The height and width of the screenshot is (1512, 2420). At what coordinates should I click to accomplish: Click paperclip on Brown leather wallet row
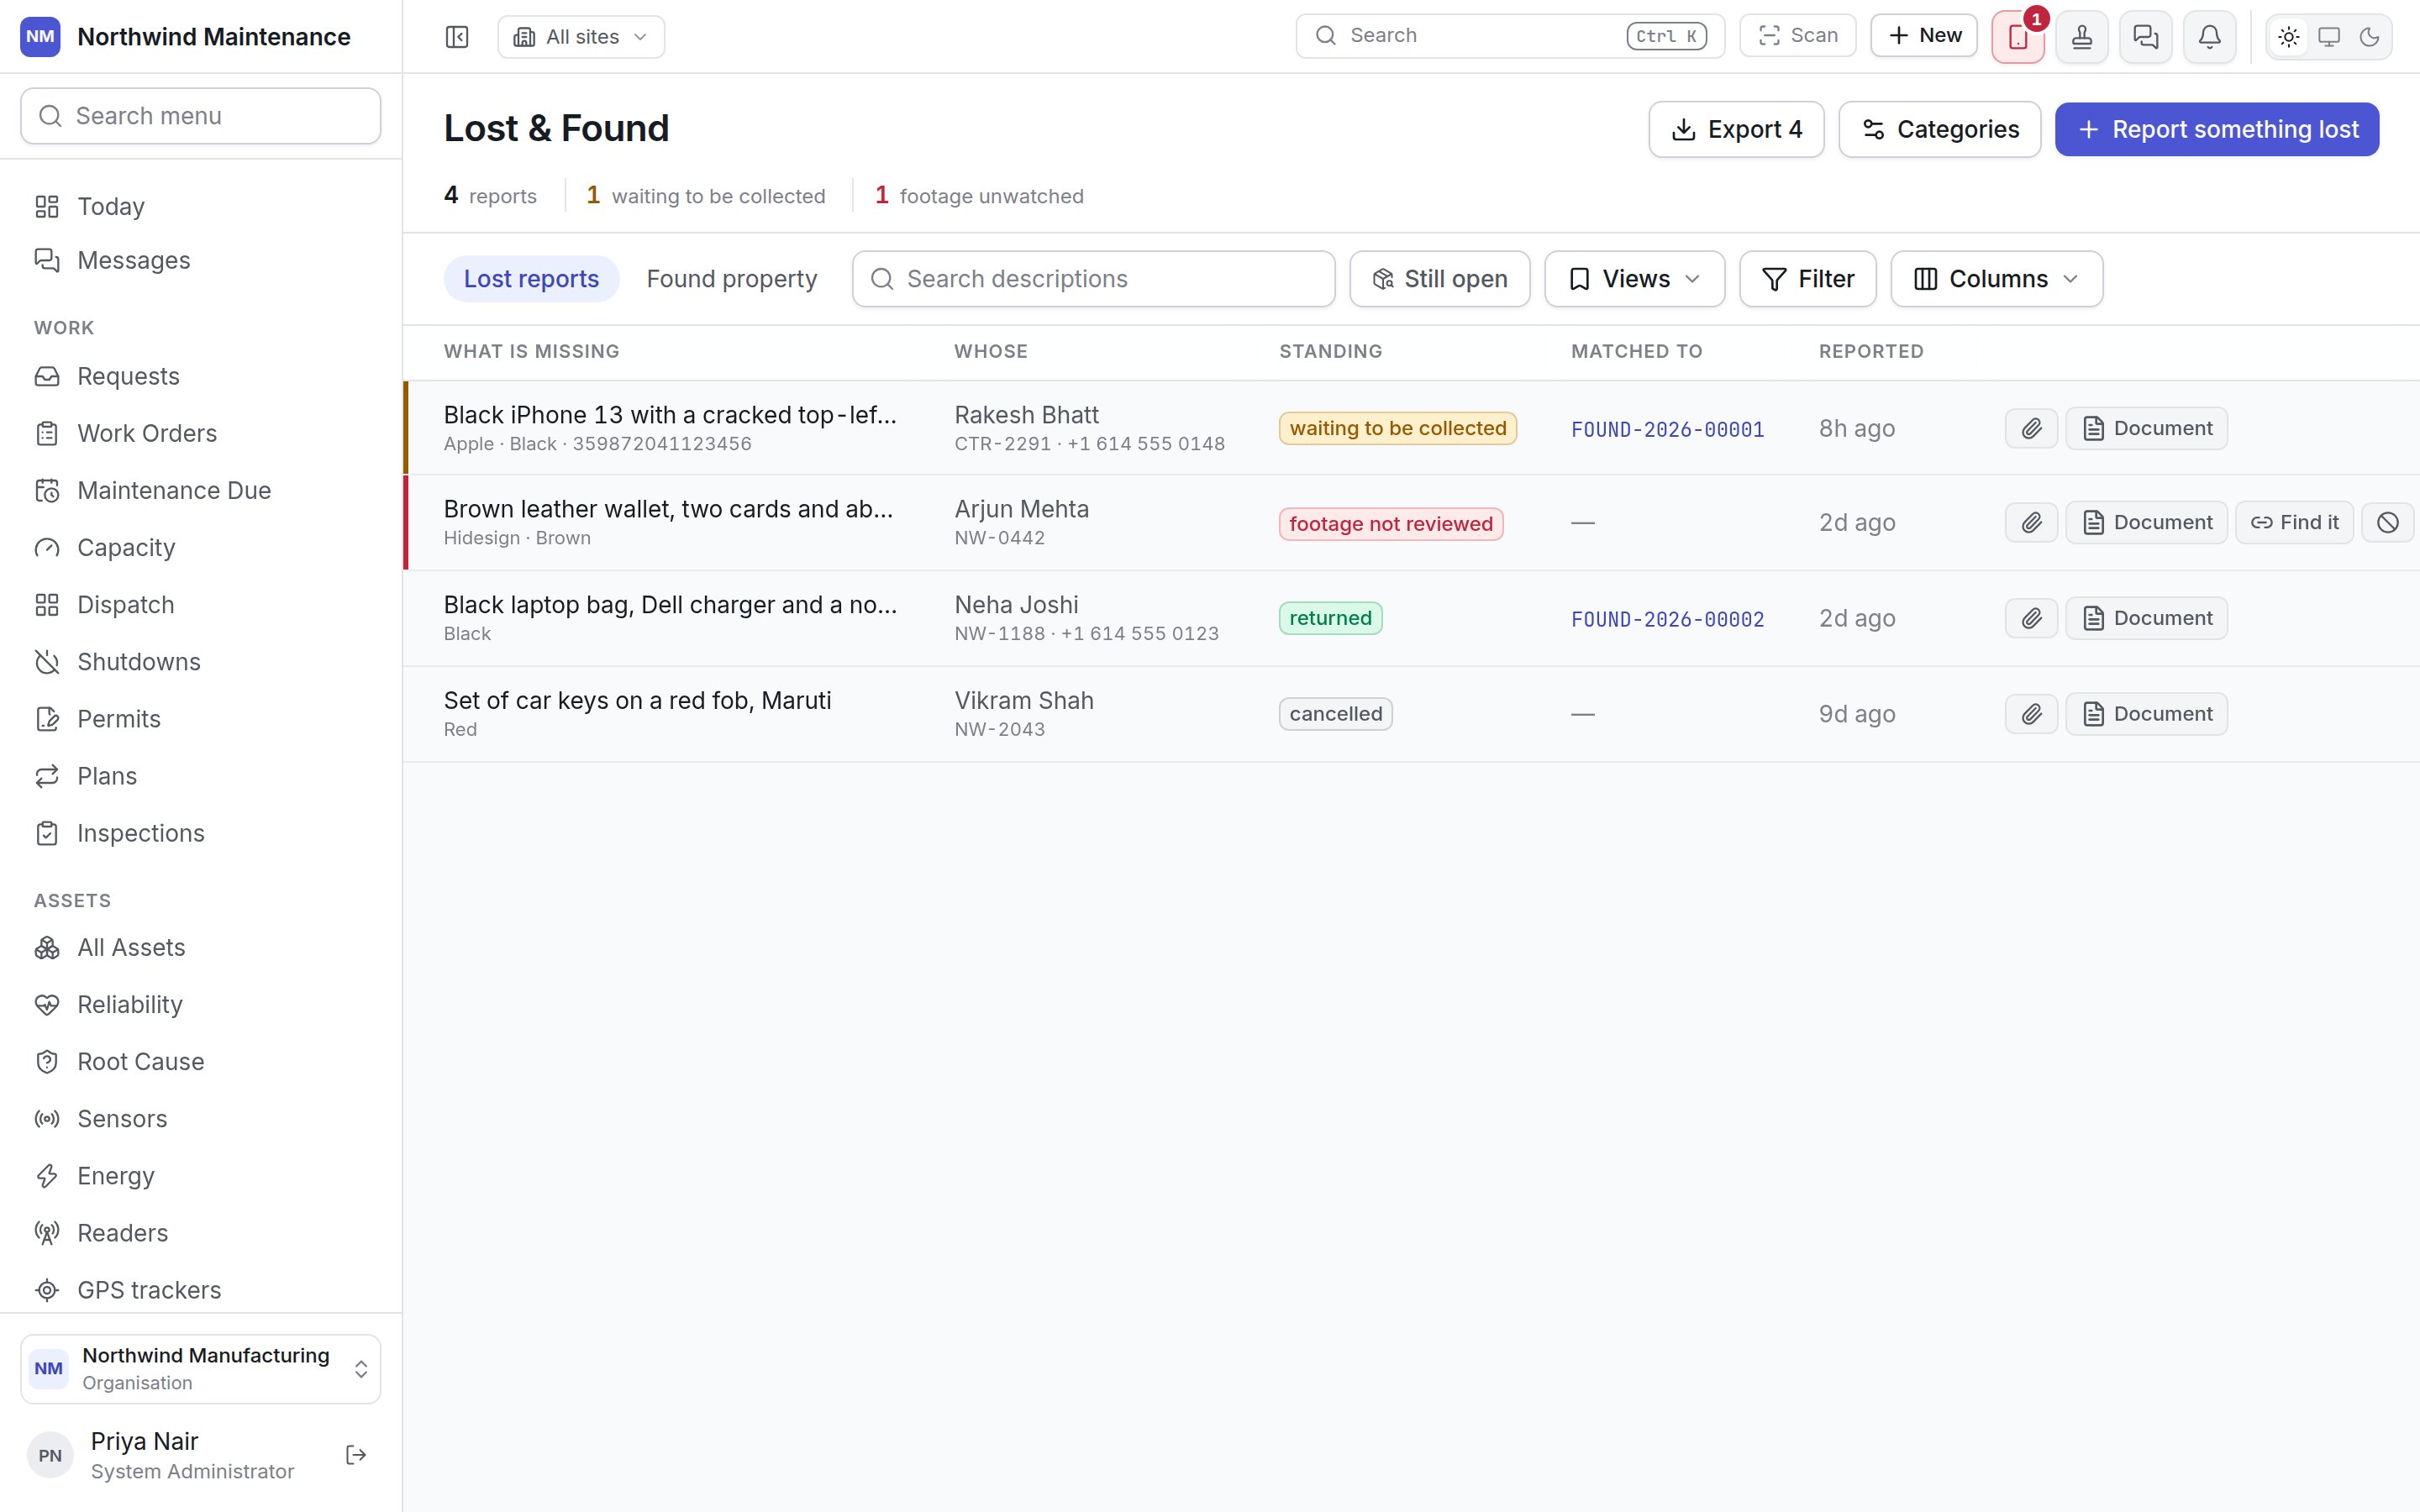[2031, 522]
